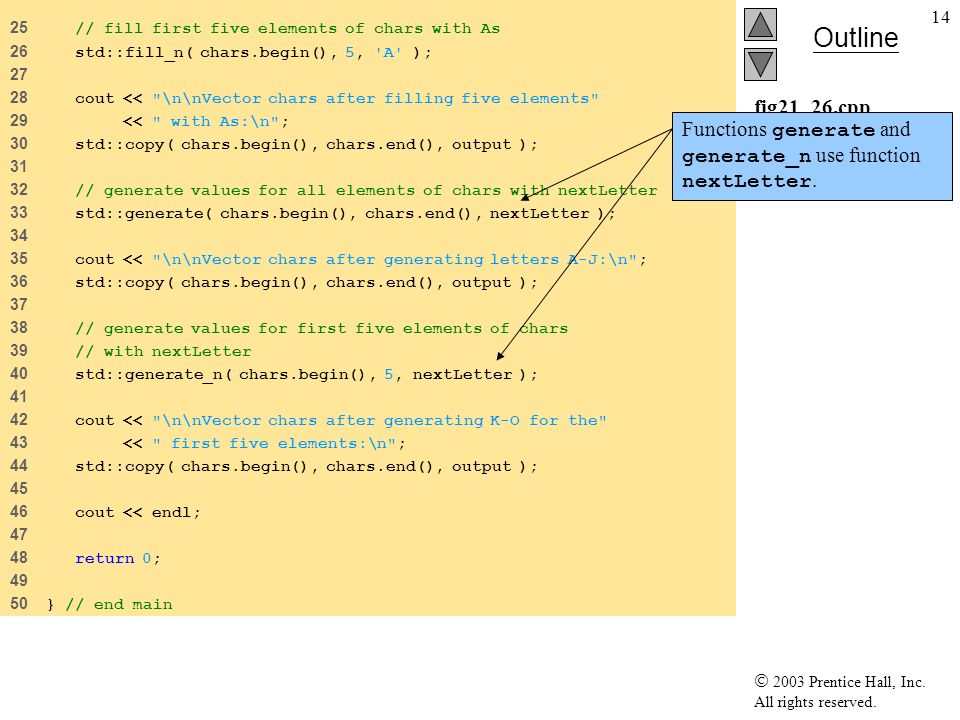Click the std::fill_n statement on line 26

(253, 53)
